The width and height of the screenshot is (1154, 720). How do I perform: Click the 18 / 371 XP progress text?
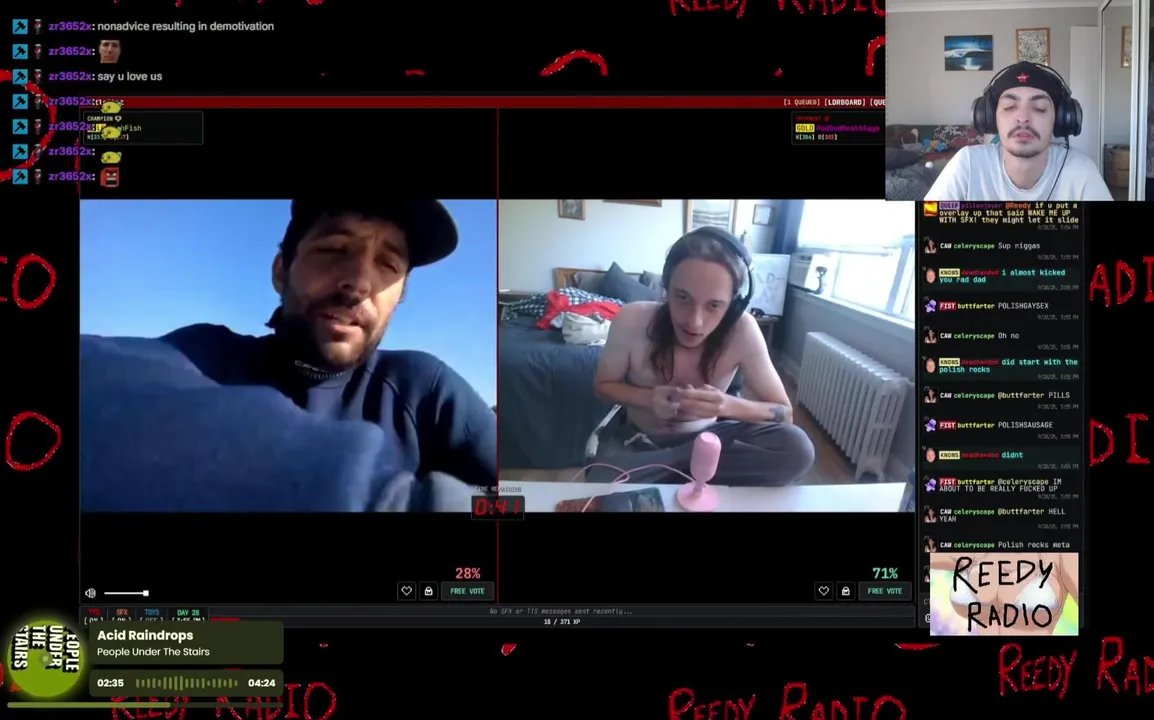pos(562,622)
